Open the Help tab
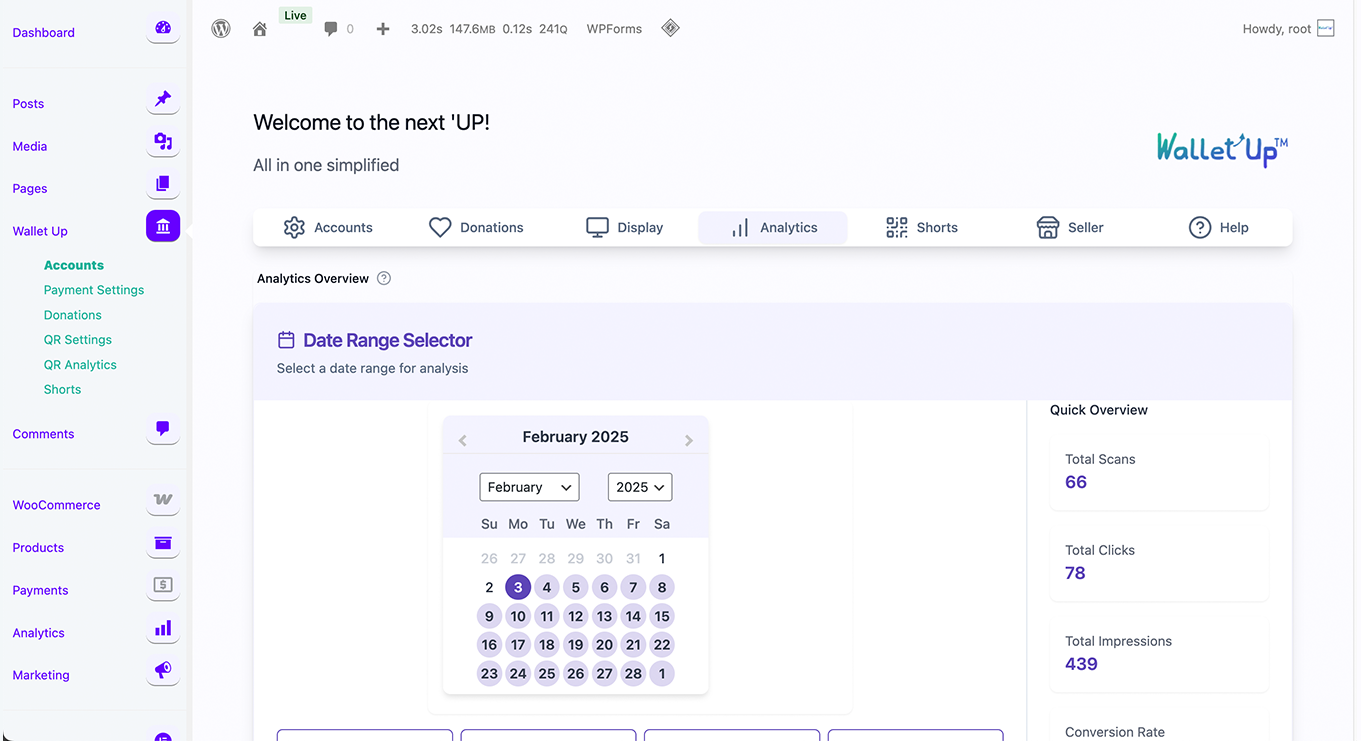The height and width of the screenshot is (741, 1361). [x=1219, y=227]
